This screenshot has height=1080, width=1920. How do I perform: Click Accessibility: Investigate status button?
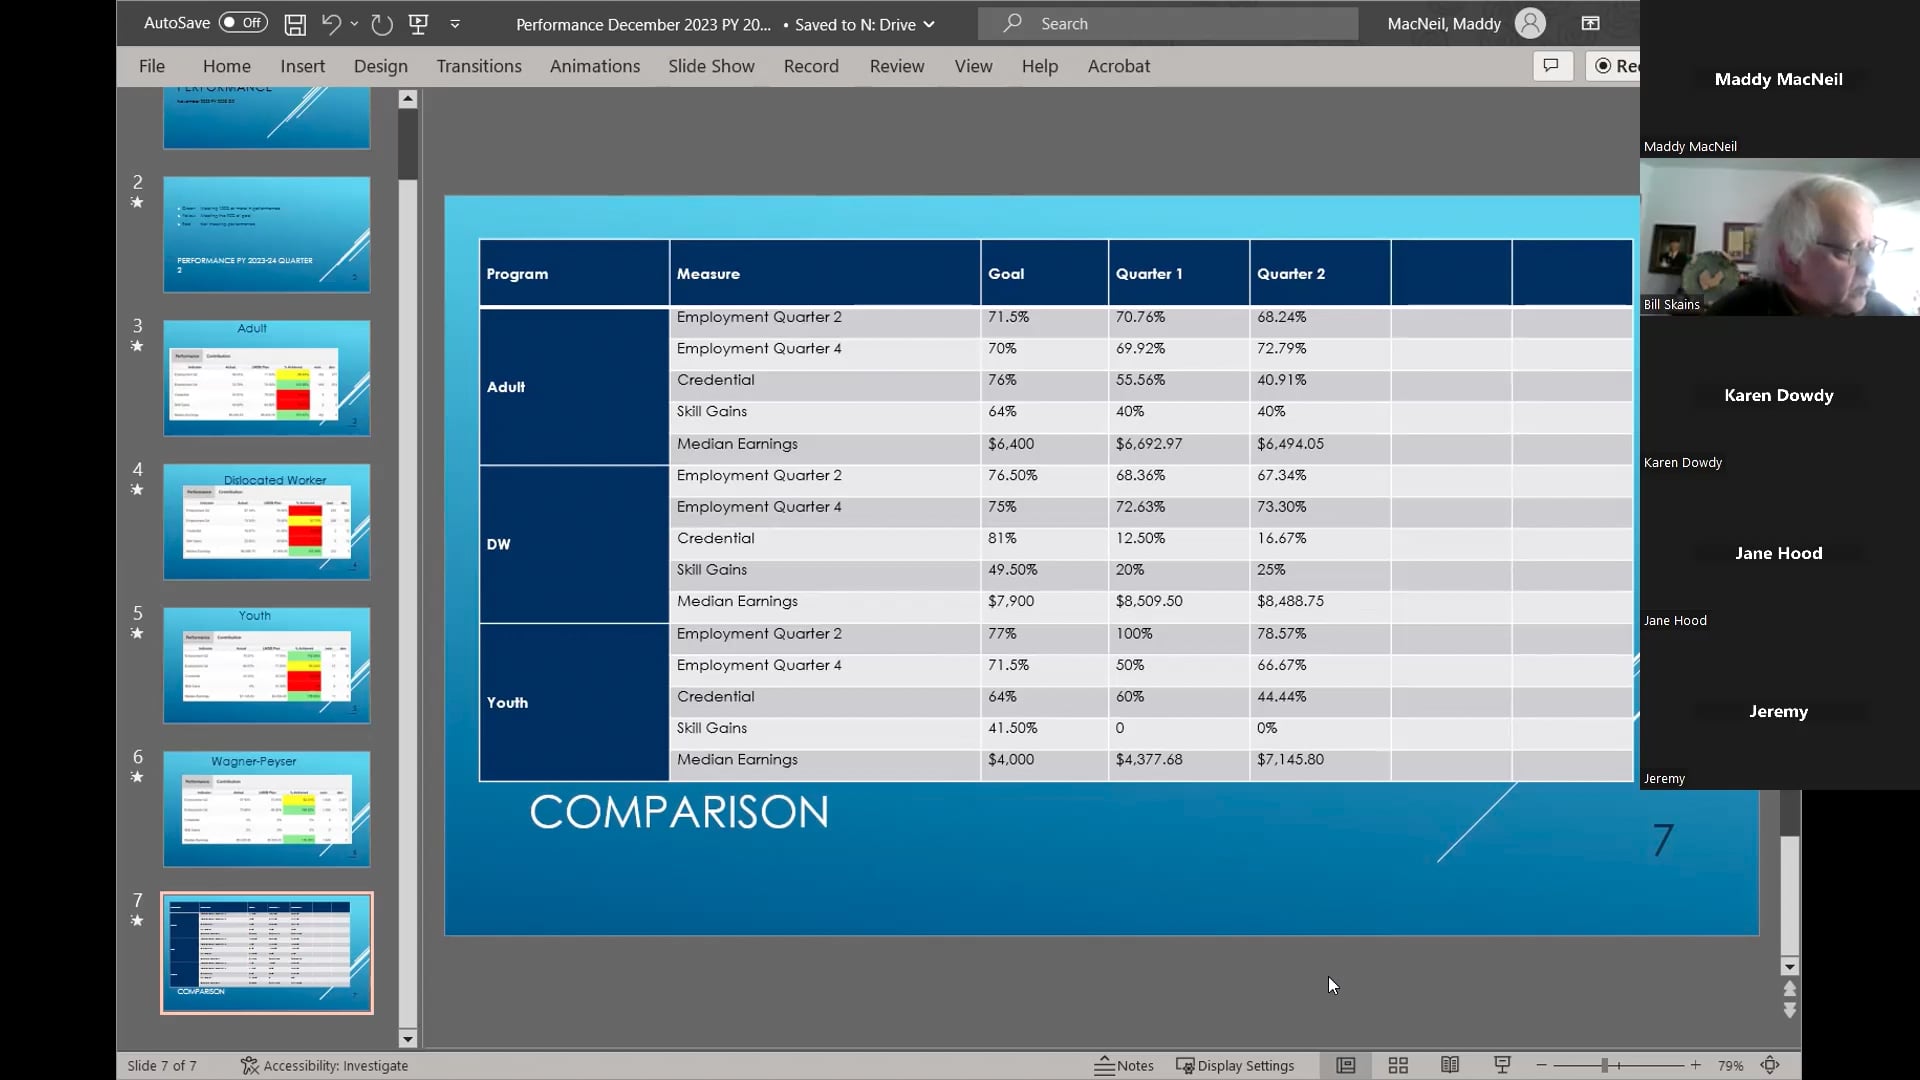324,1066
